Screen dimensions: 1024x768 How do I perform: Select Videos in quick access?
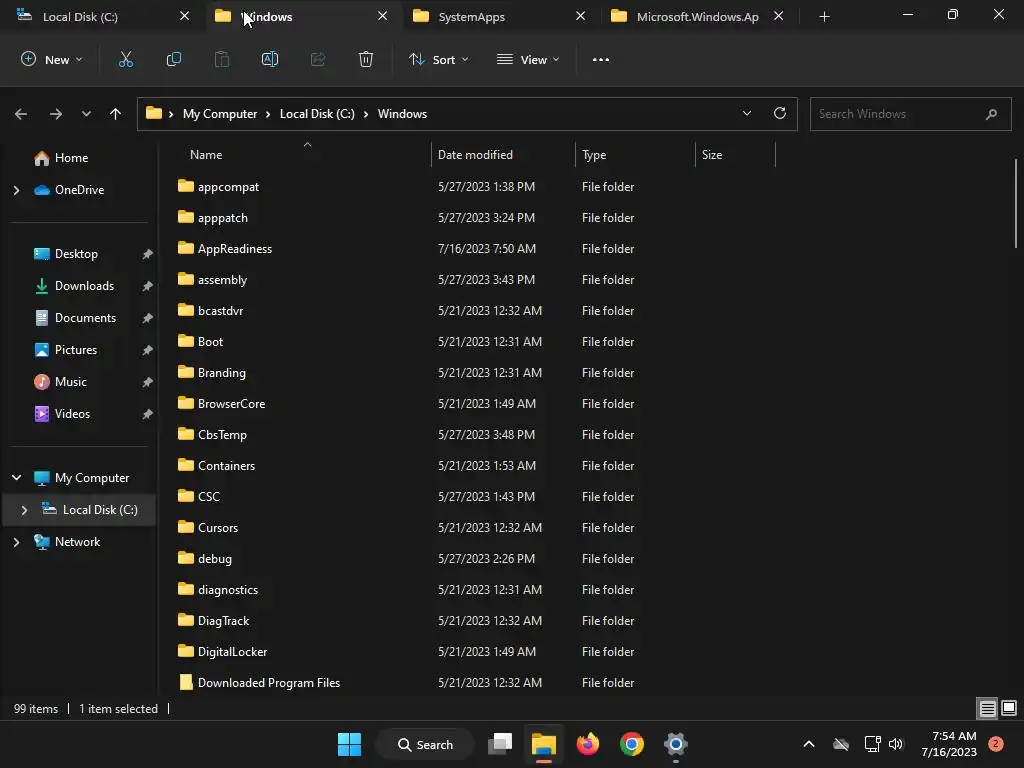coord(72,414)
